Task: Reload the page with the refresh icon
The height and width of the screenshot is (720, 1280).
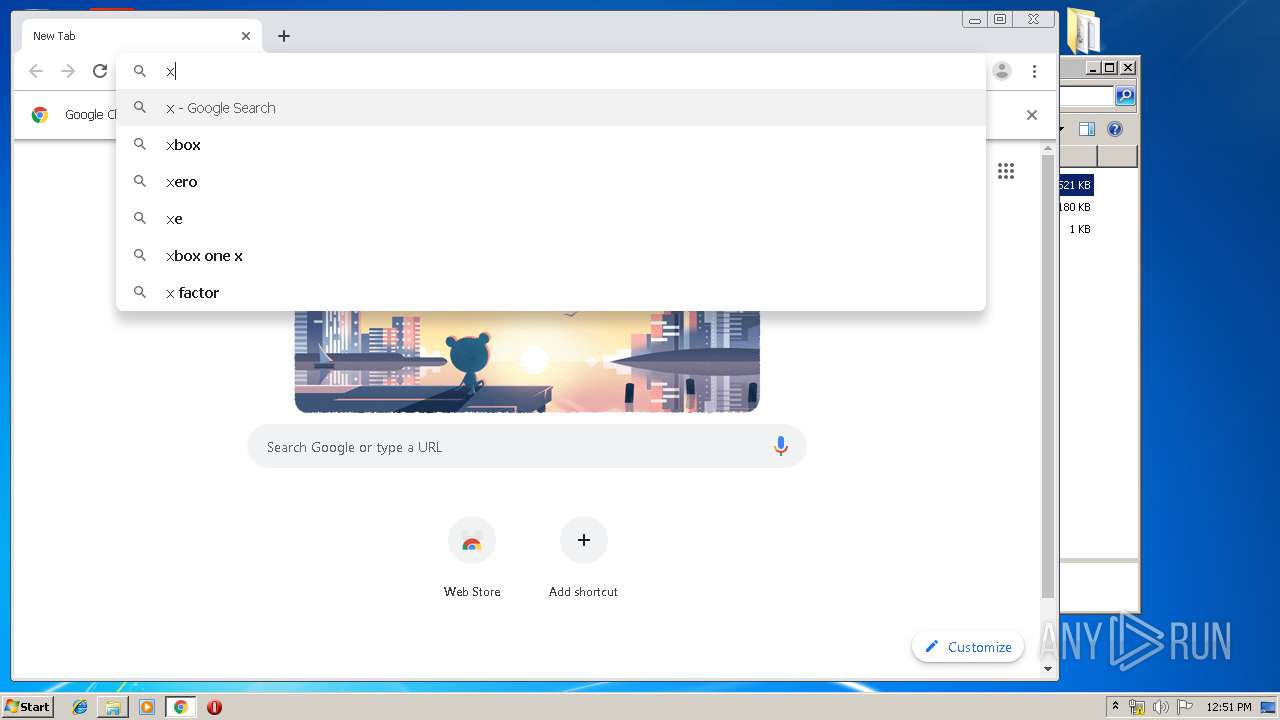Action: pyautogui.click(x=100, y=71)
